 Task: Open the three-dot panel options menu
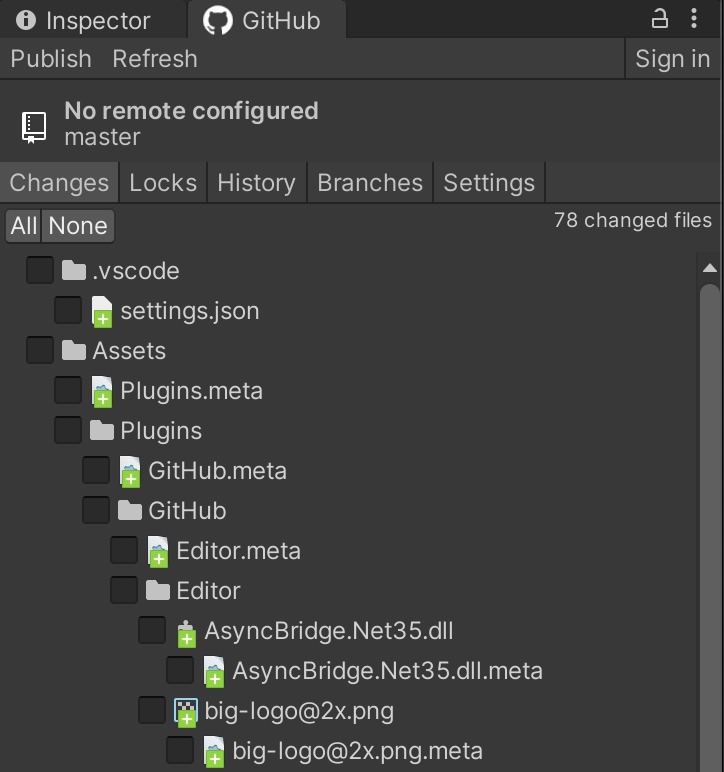[x=694, y=19]
